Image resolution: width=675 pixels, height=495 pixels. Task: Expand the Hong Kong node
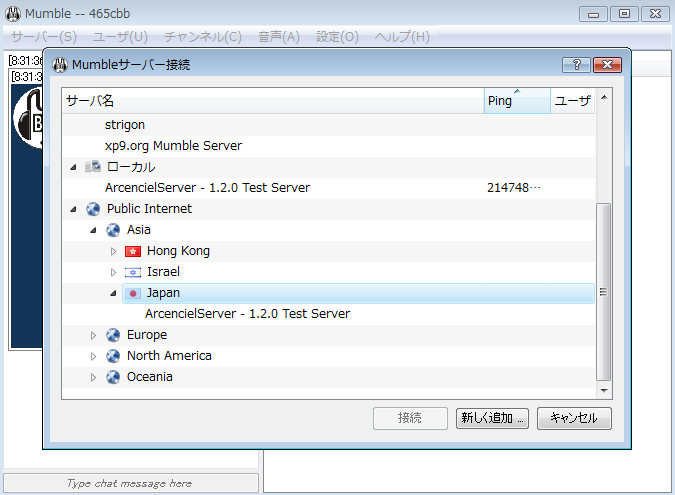tap(113, 251)
